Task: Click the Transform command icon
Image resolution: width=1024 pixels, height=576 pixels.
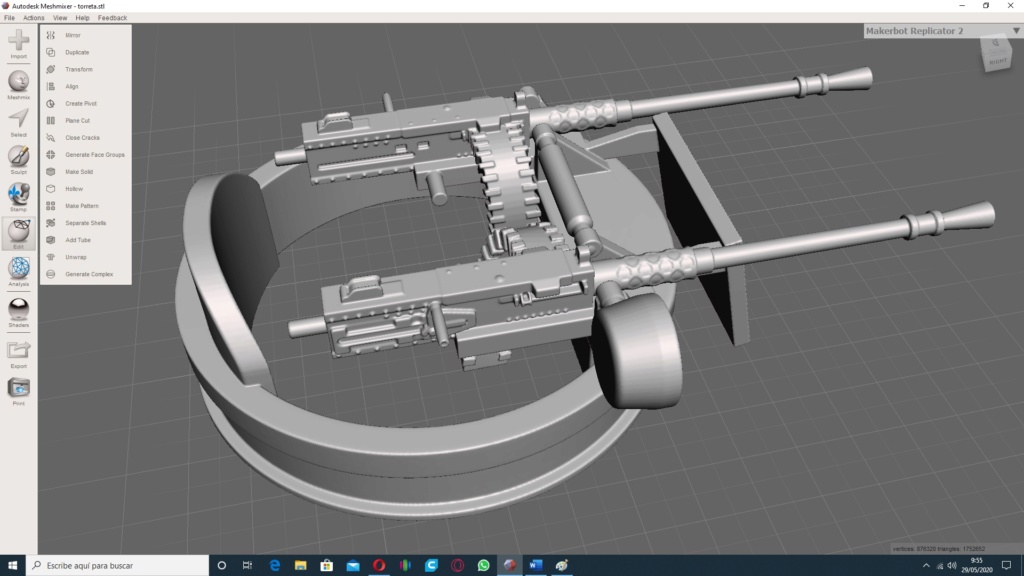Action: click(x=51, y=69)
